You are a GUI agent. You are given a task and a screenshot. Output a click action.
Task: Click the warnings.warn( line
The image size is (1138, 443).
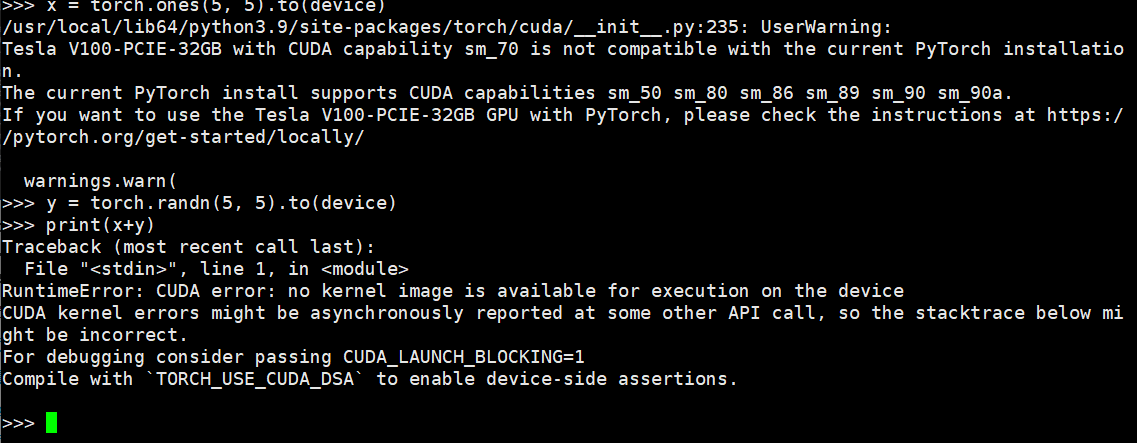point(100,181)
